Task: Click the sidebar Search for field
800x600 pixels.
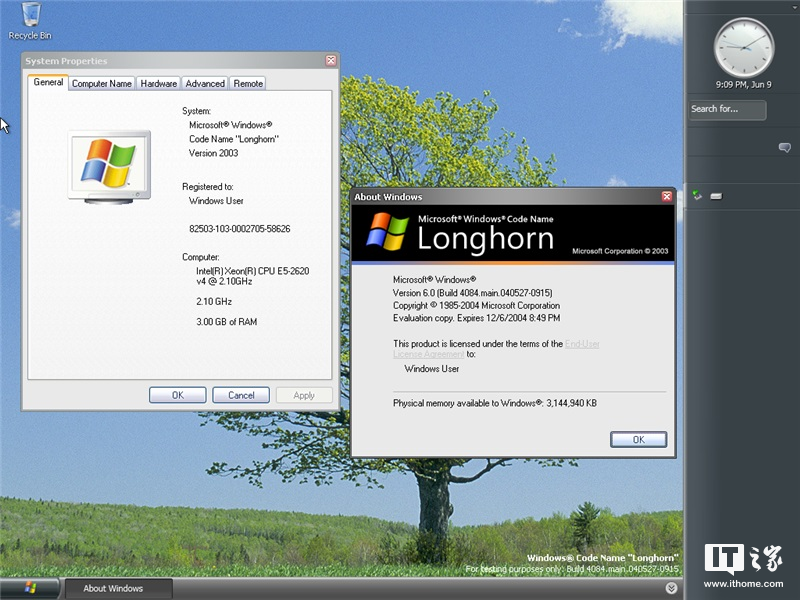Action: 727,109
